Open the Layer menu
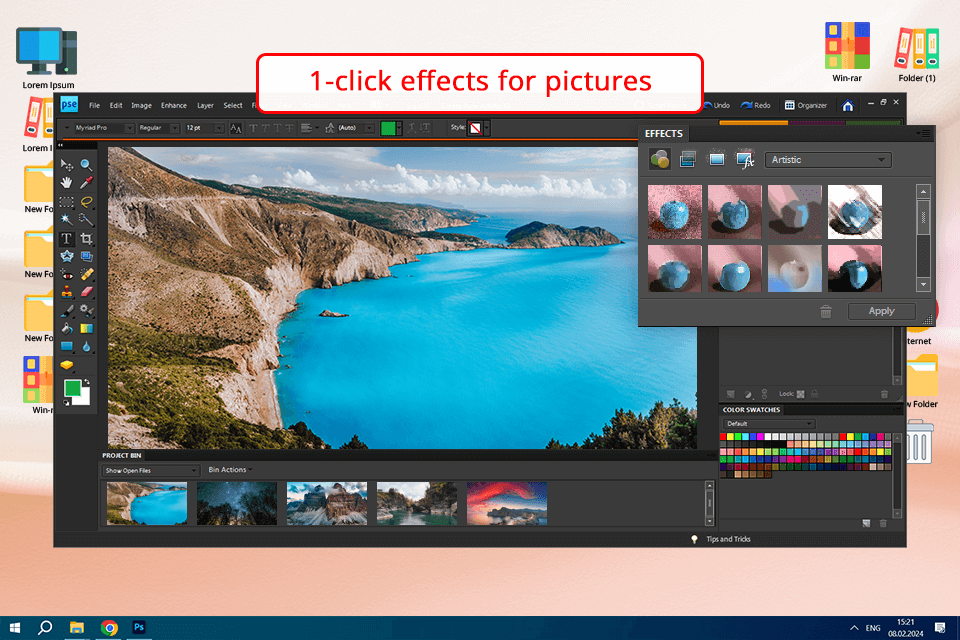This screenshot has height=640, width=960. pos(205,105)
